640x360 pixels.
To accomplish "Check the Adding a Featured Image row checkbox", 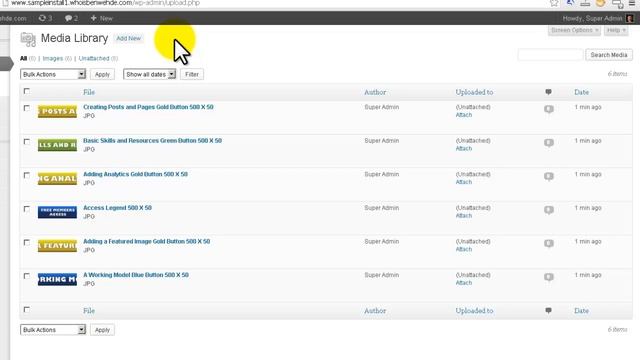I will (27, 242).
